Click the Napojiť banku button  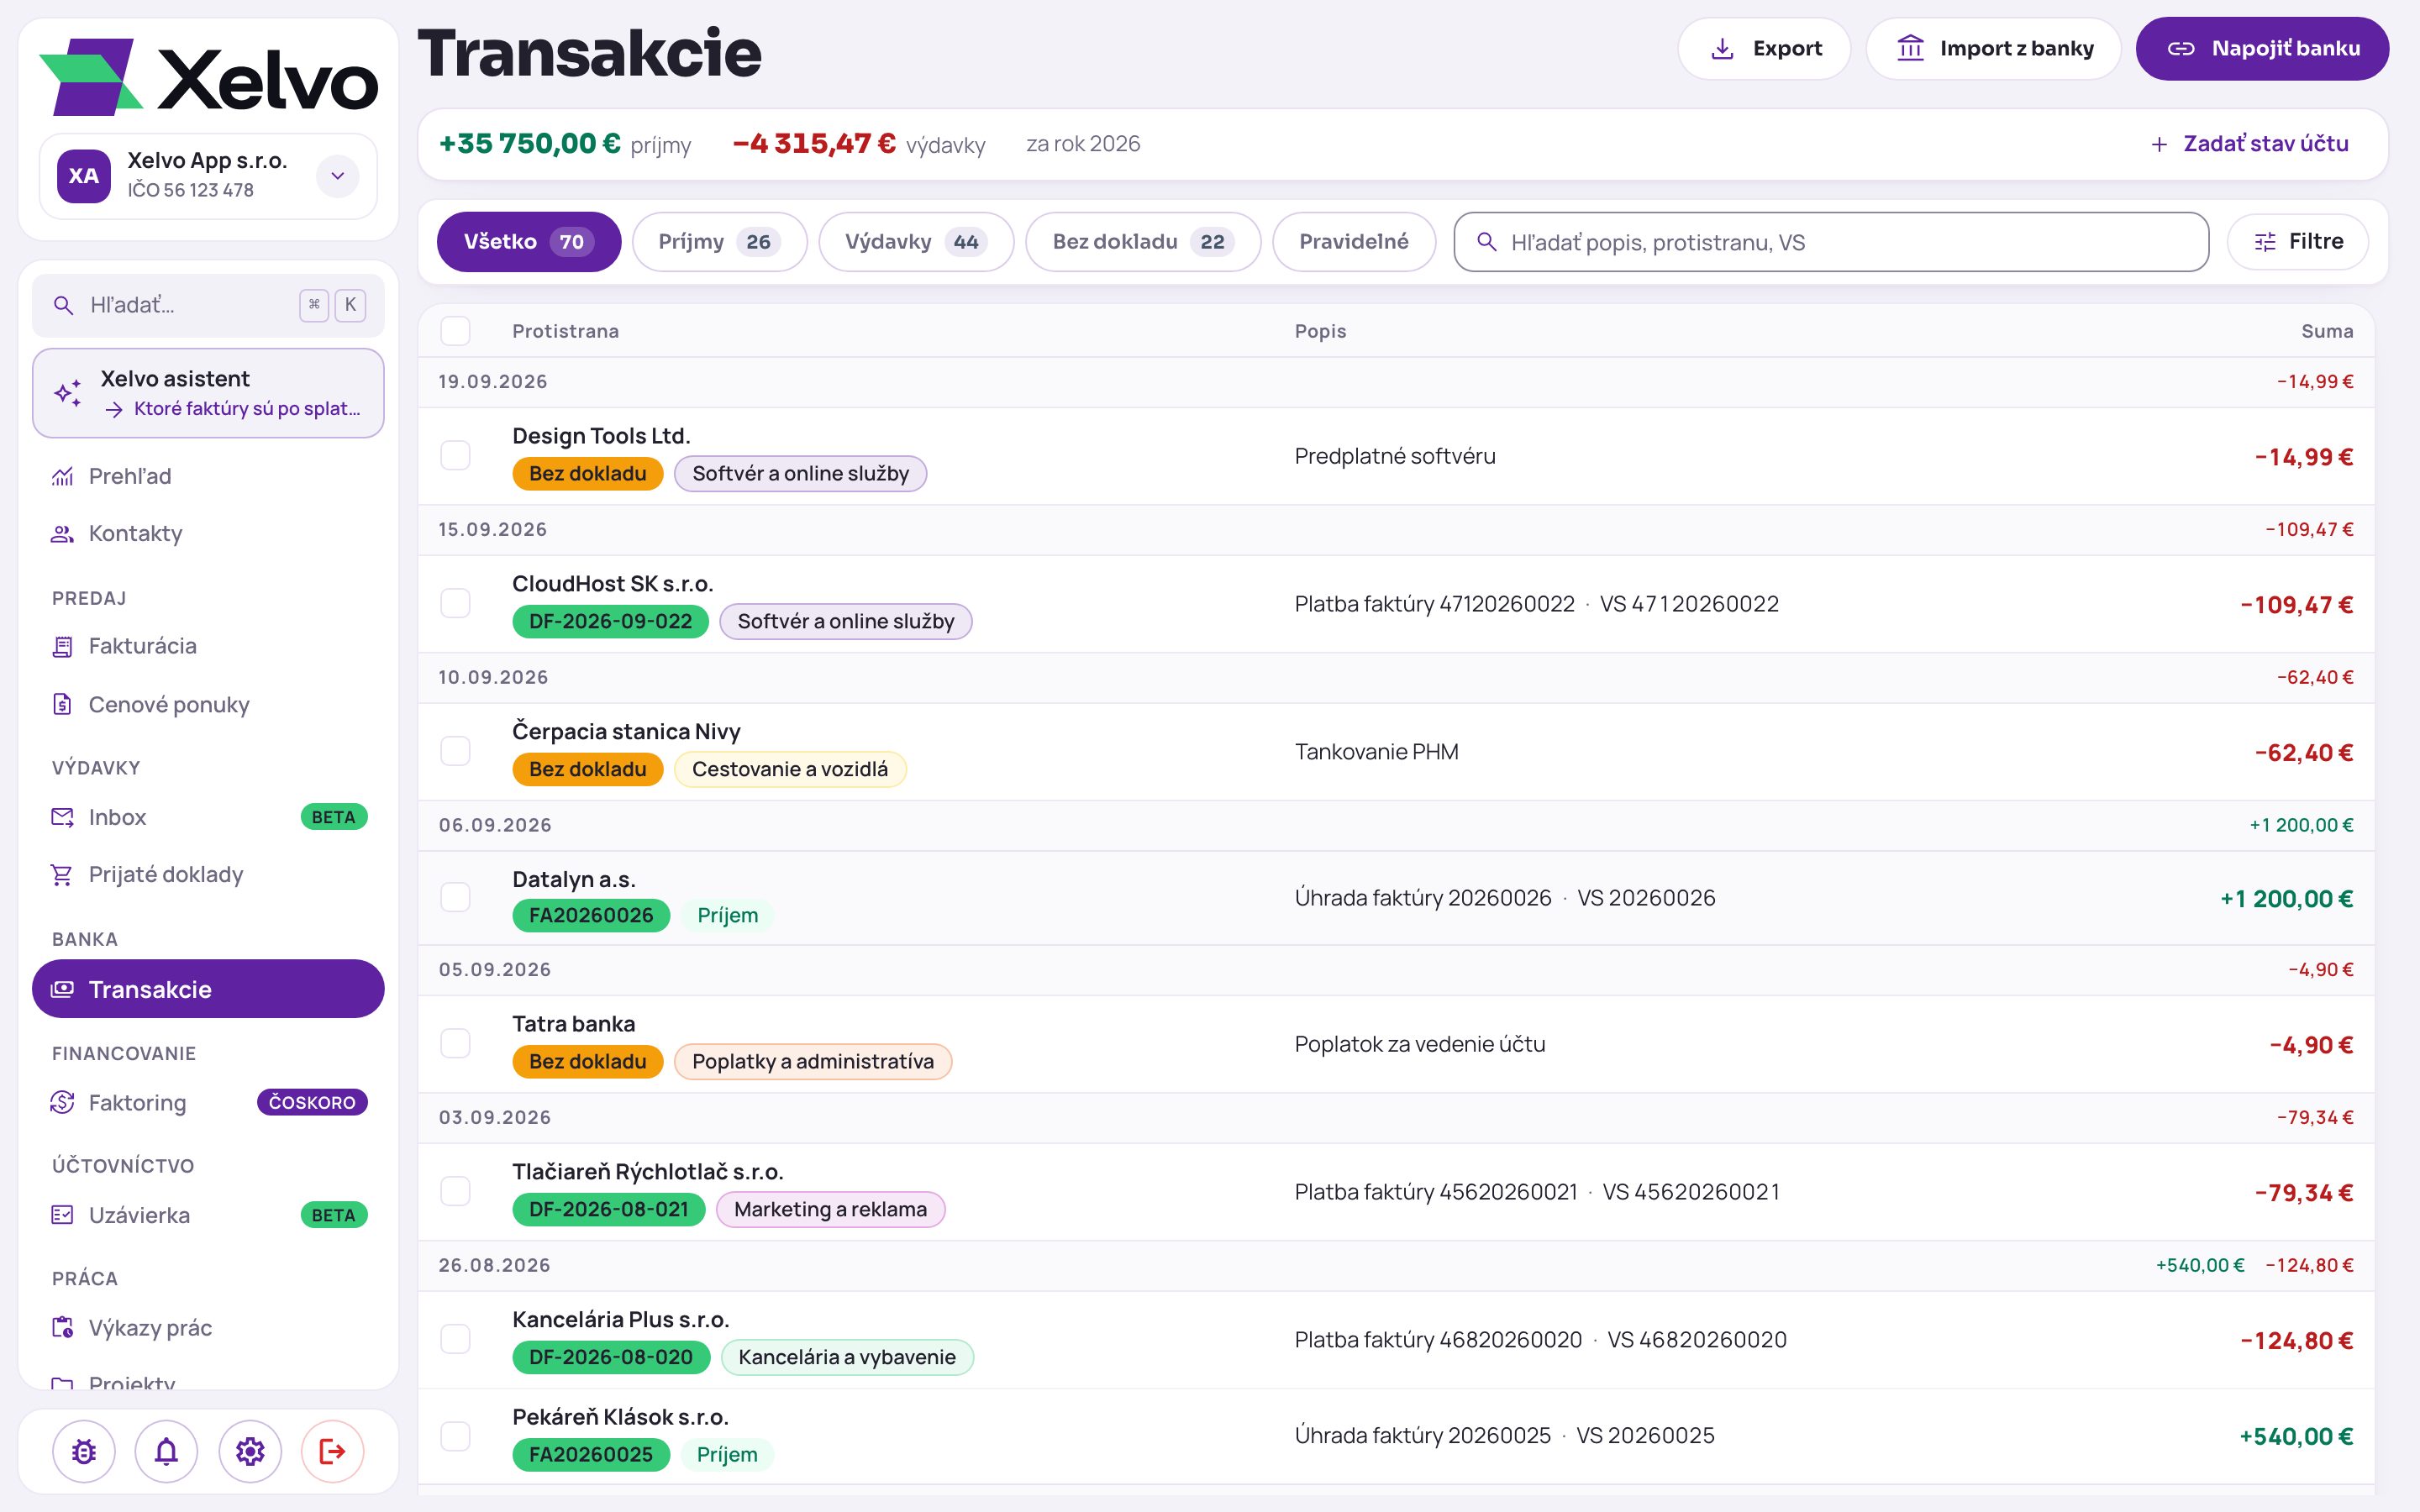click(x=2262, y=49)
